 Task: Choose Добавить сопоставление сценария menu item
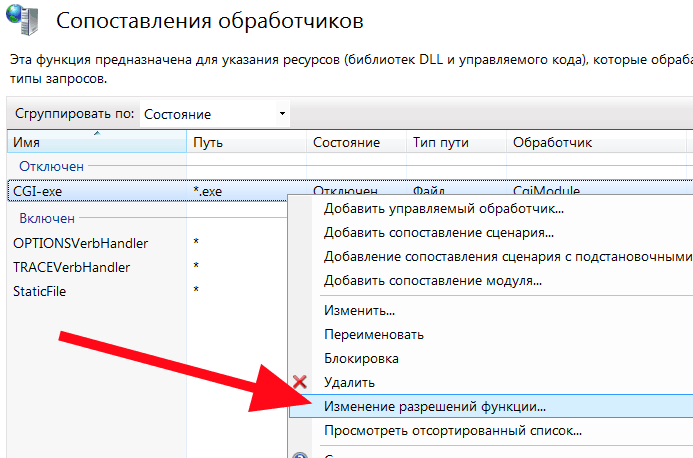click(x=439, y=233)
